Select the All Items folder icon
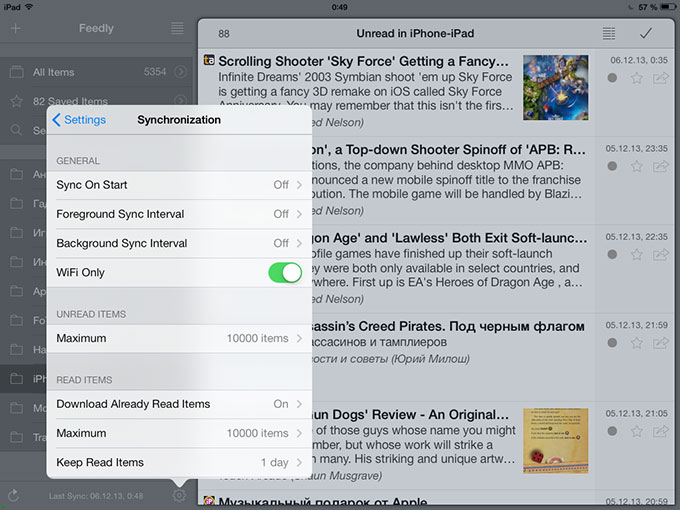The image size is (680, 510). click(16, 72)
